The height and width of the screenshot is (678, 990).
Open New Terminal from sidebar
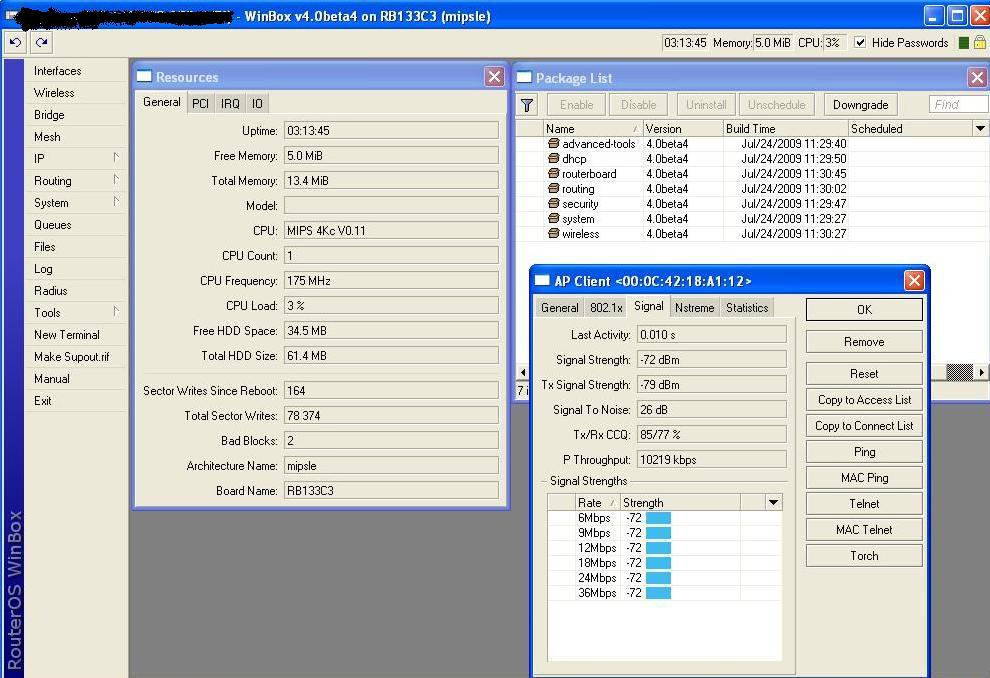[x=66, y=335]
